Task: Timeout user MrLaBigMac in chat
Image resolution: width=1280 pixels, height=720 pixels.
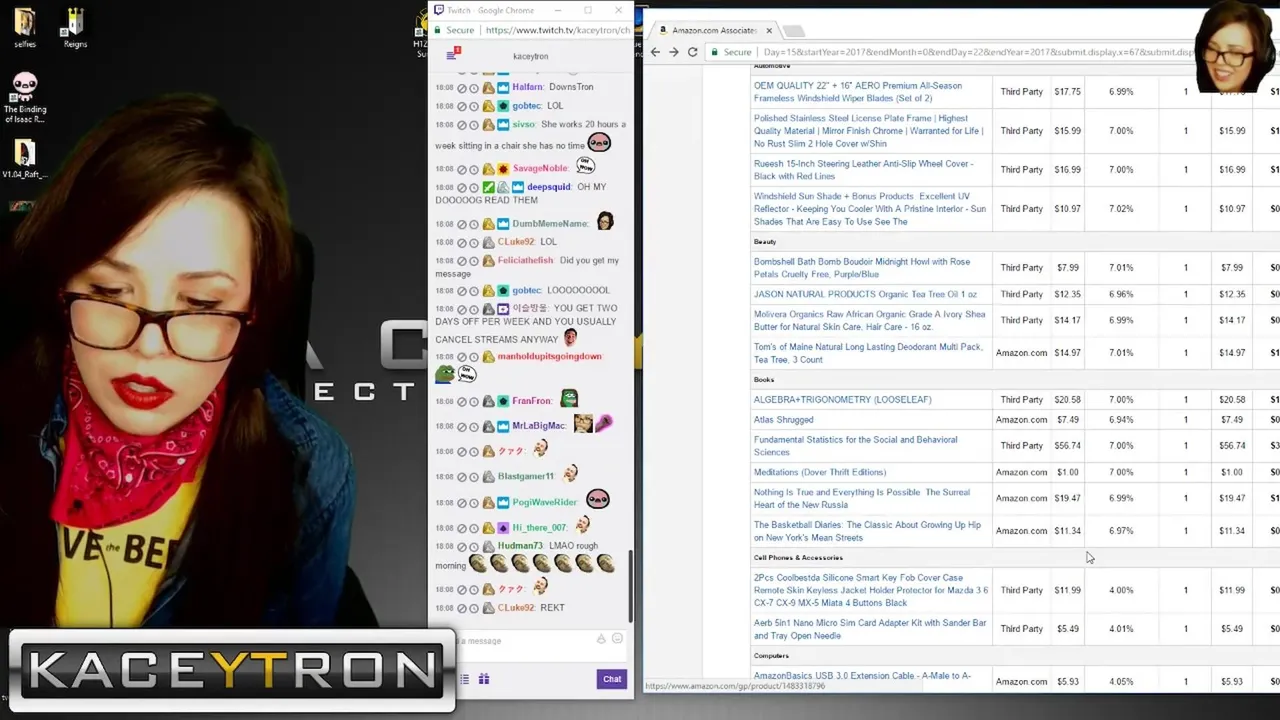Action: [474, 427]
